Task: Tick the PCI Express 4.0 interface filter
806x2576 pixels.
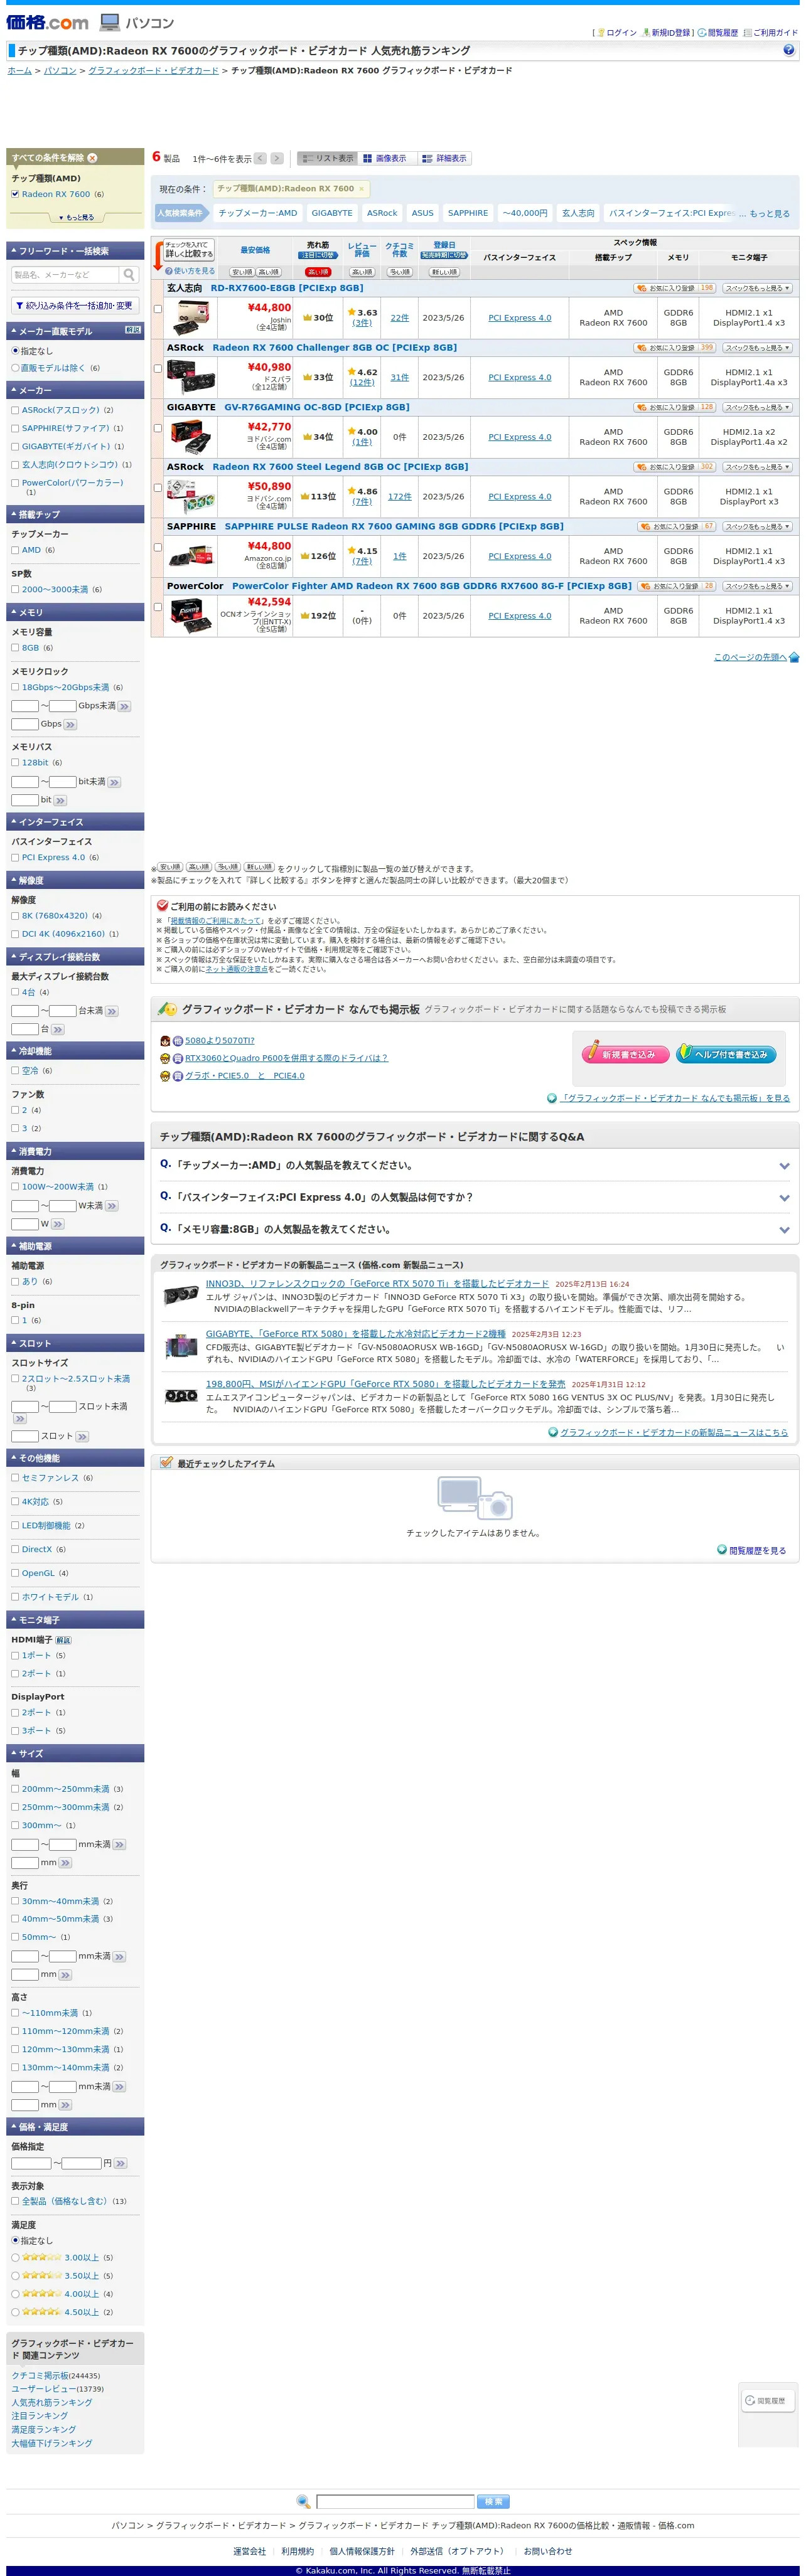Action: tap(15, 857)
